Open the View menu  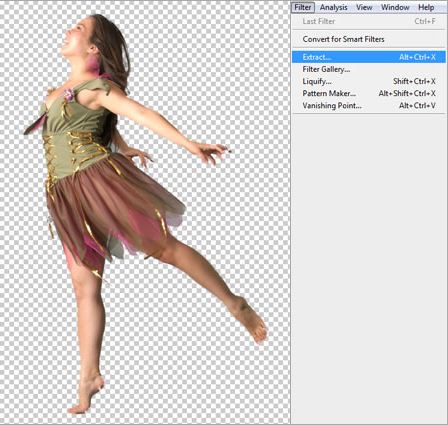(364, 7)
